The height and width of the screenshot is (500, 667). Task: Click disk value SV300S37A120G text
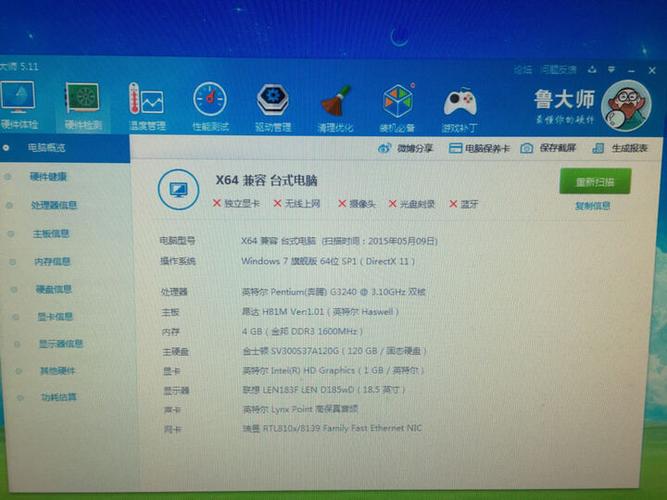(334, 351)
